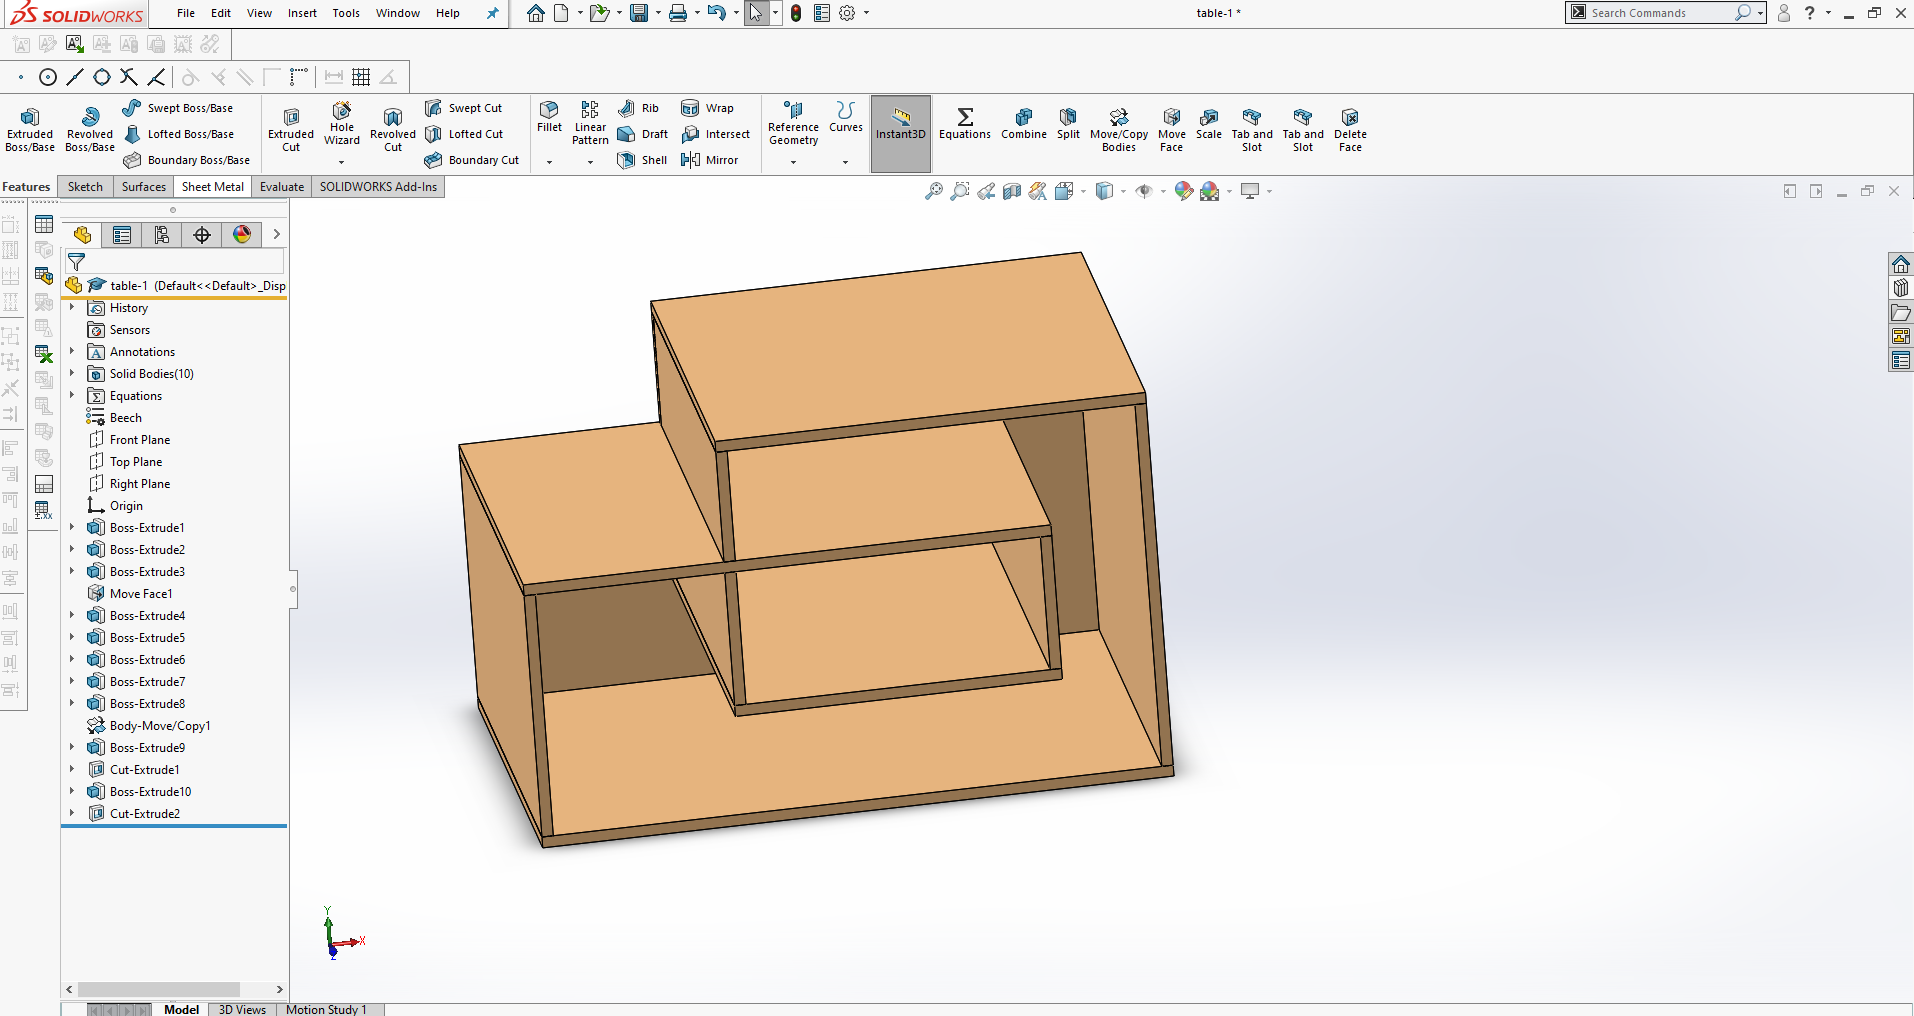Image resolution: width=1914 pixels, height=1016 pixels.
Task: Open the Tools menu
Action: tap(346, 13)
